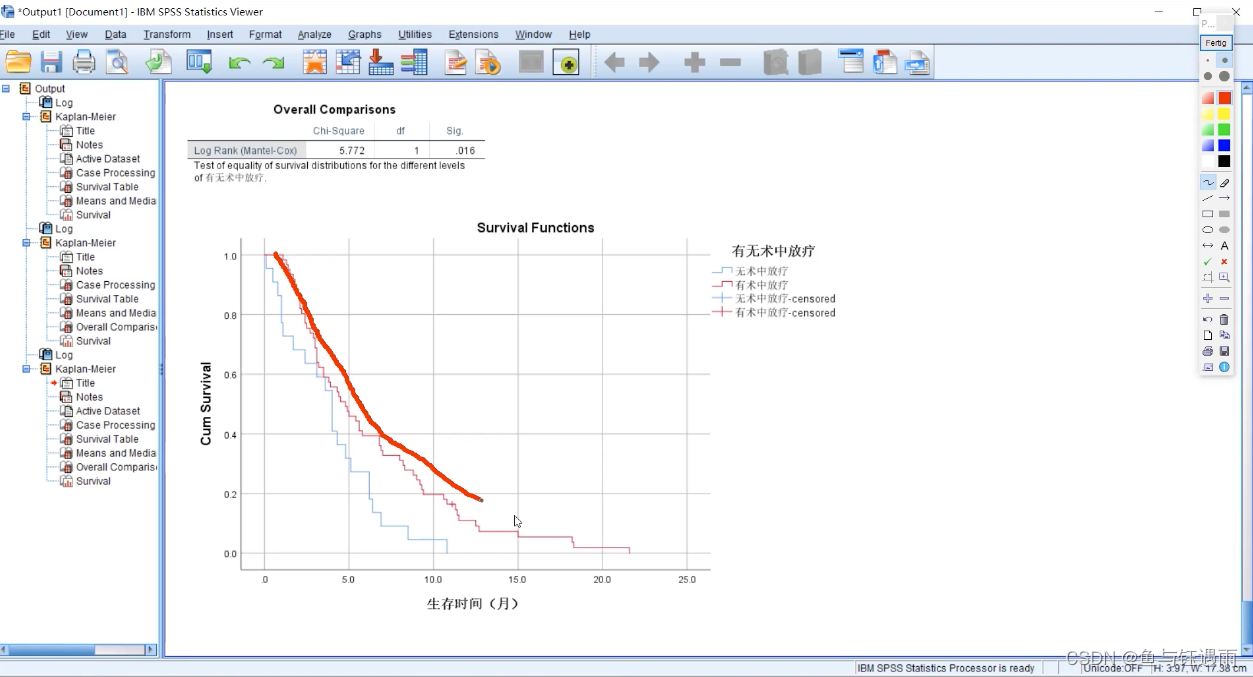
Task: Click the 'Overall Comparisons' table heading
Action: click(x=334, y=110)
